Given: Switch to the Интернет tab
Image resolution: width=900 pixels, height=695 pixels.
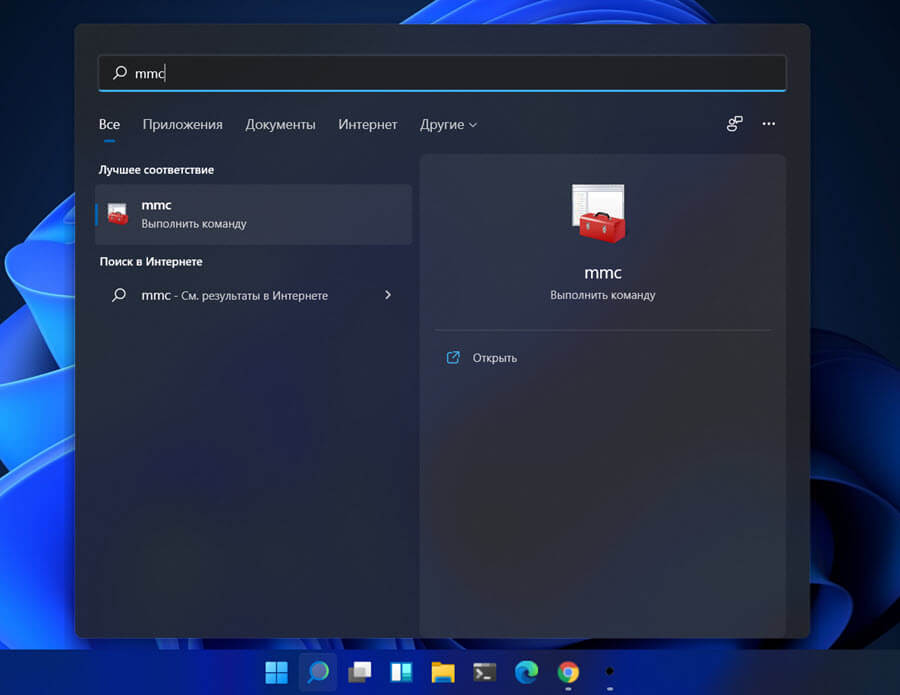Looking at the screenshot, I should click(x=367, y=125).
